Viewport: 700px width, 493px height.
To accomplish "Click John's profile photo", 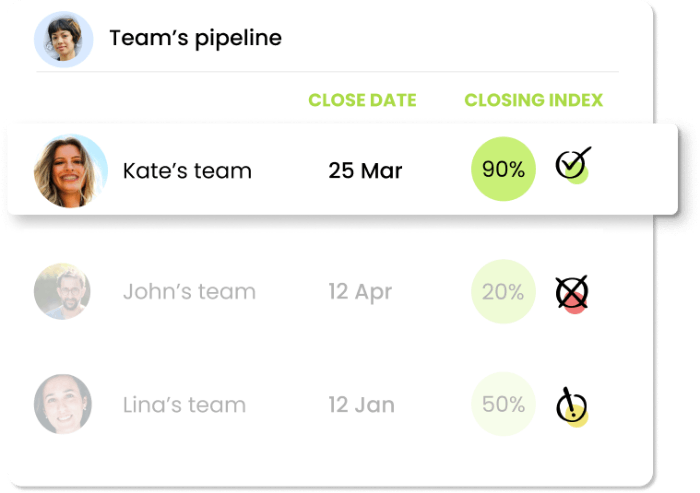I will [62, 291].
